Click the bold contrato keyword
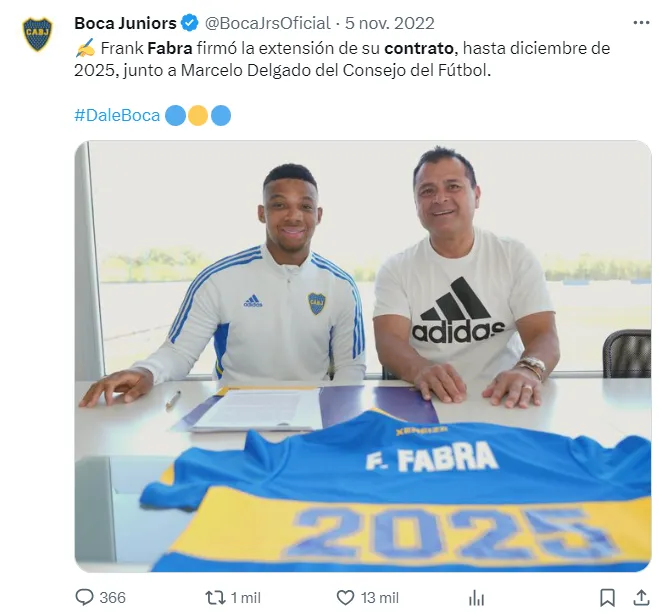 pos(419,48)
